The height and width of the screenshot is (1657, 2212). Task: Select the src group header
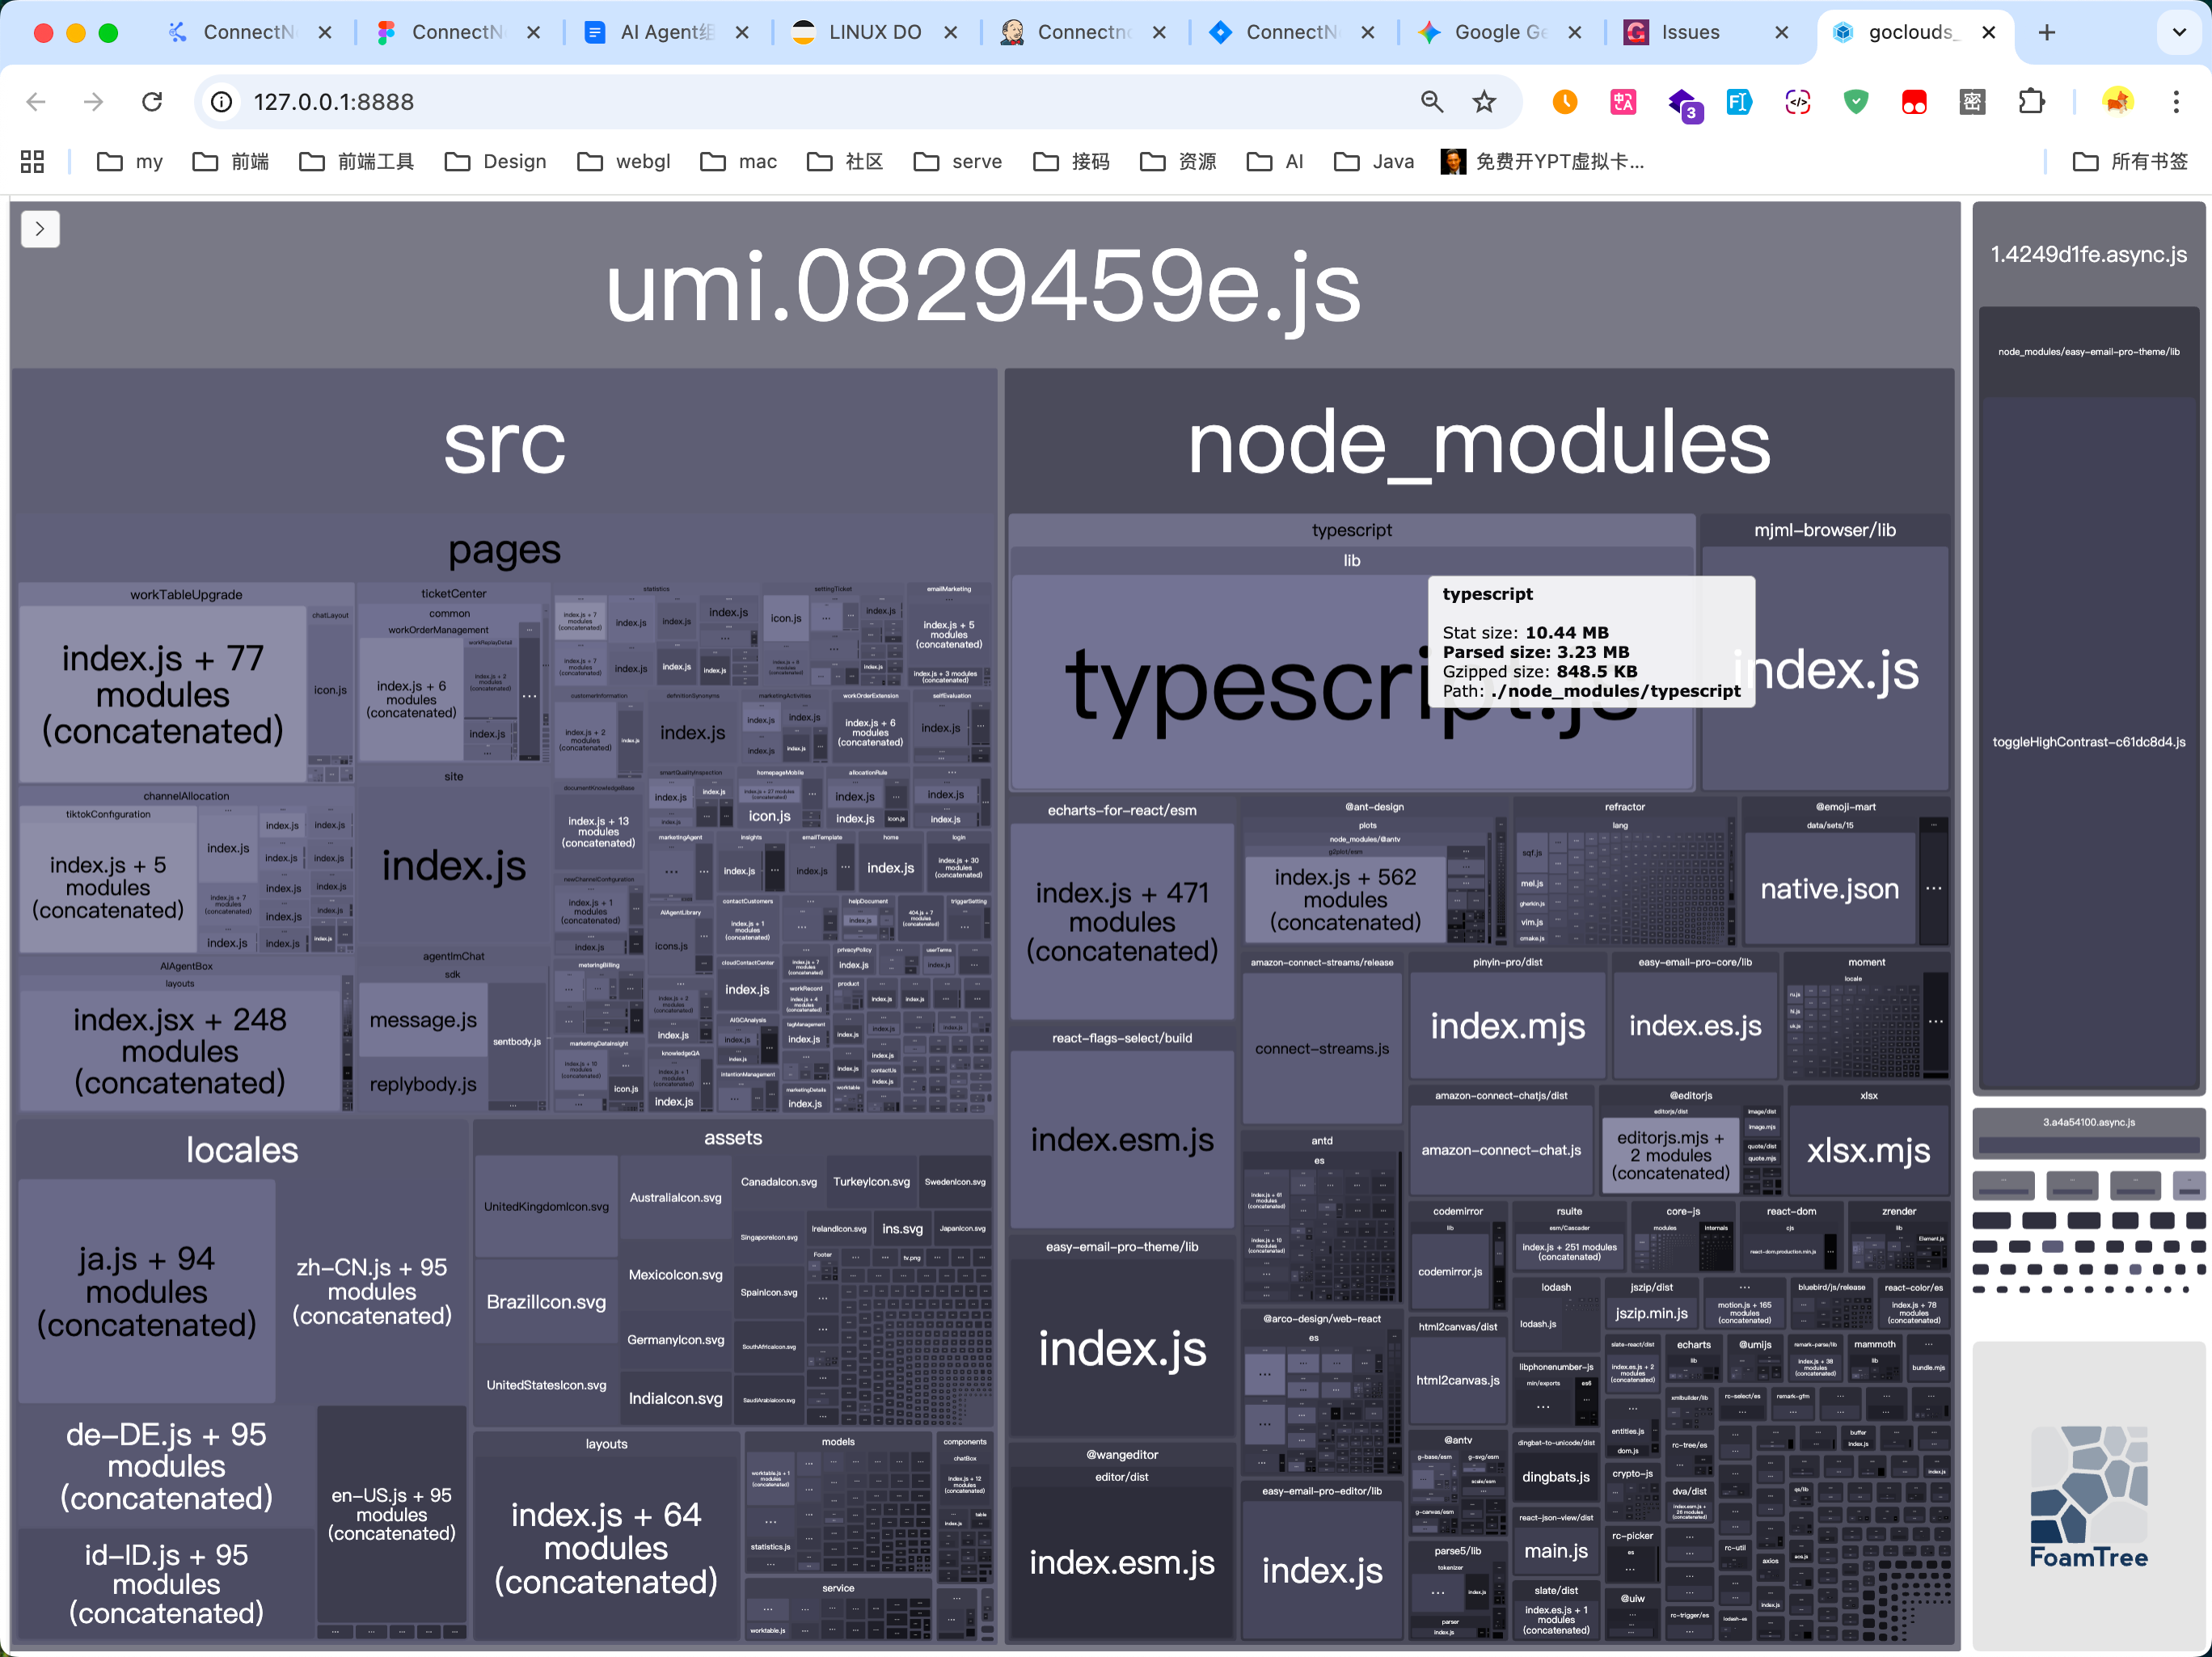[504, 444]
